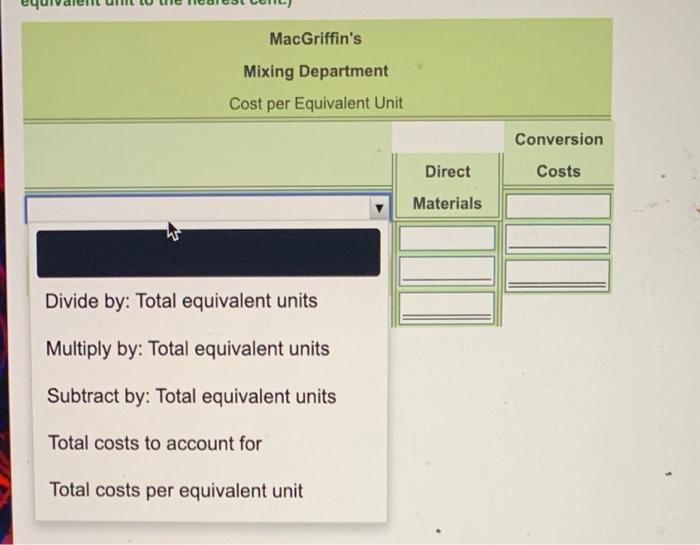Click the single-underlined Direct Materials input box
The height and width of the screenshot is (545, 700).
447,271
